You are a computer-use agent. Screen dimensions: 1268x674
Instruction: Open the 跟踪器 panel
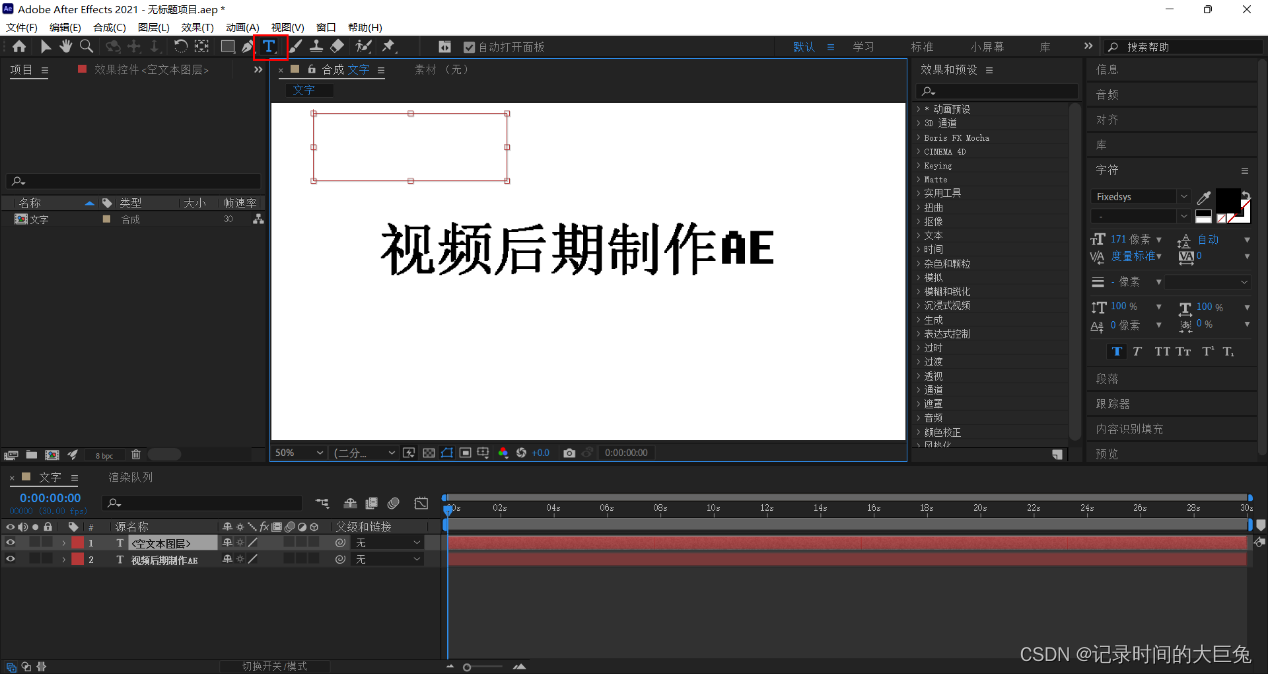coord(1113,404)
